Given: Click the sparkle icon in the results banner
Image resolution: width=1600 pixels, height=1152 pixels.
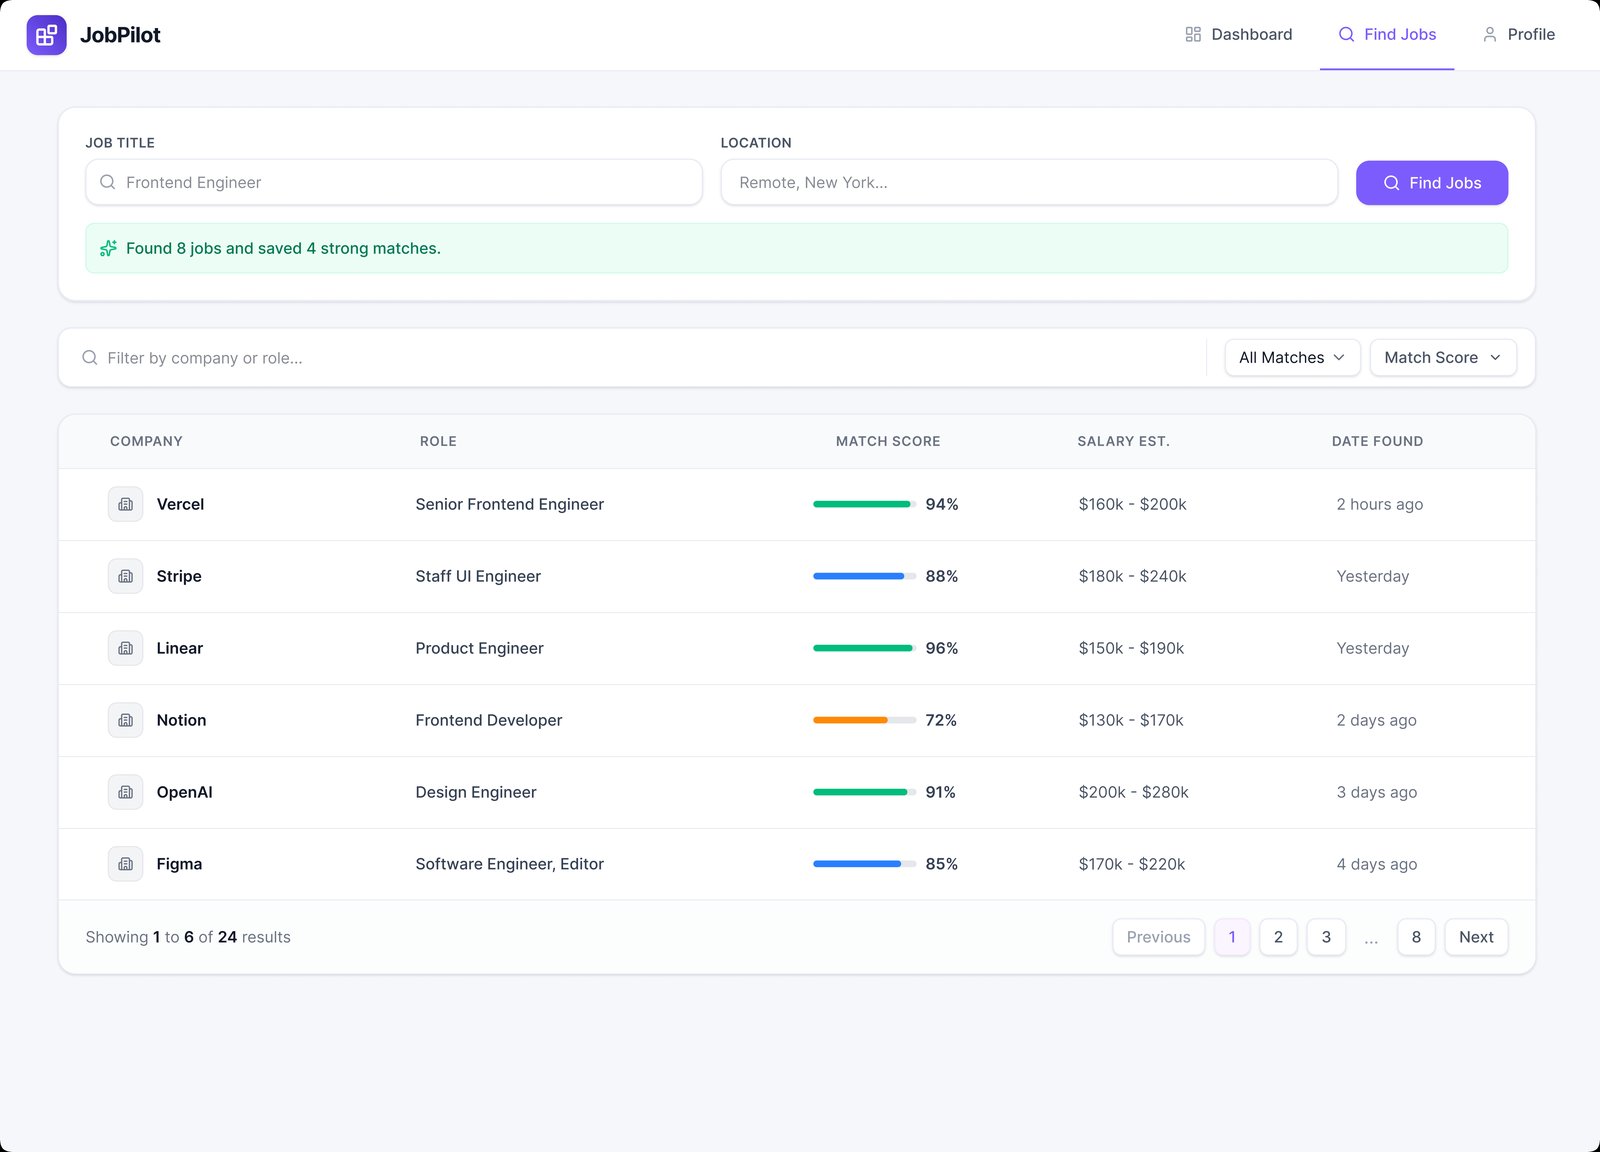Looking at the screenshot, I should (108, 248).
